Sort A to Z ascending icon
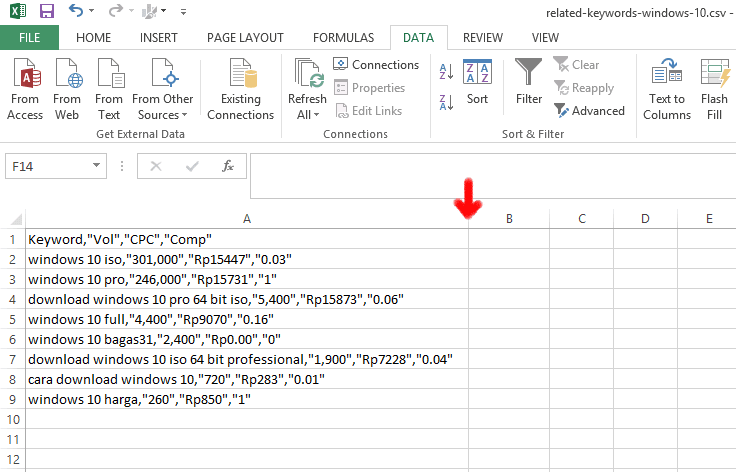The width and height of the screenshot is (736, 472). [x=446, y=72]
